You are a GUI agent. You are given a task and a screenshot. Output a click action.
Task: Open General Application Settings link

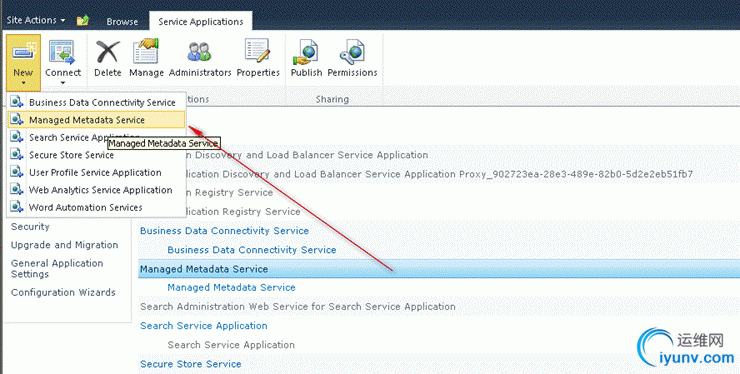coord(57,269)
